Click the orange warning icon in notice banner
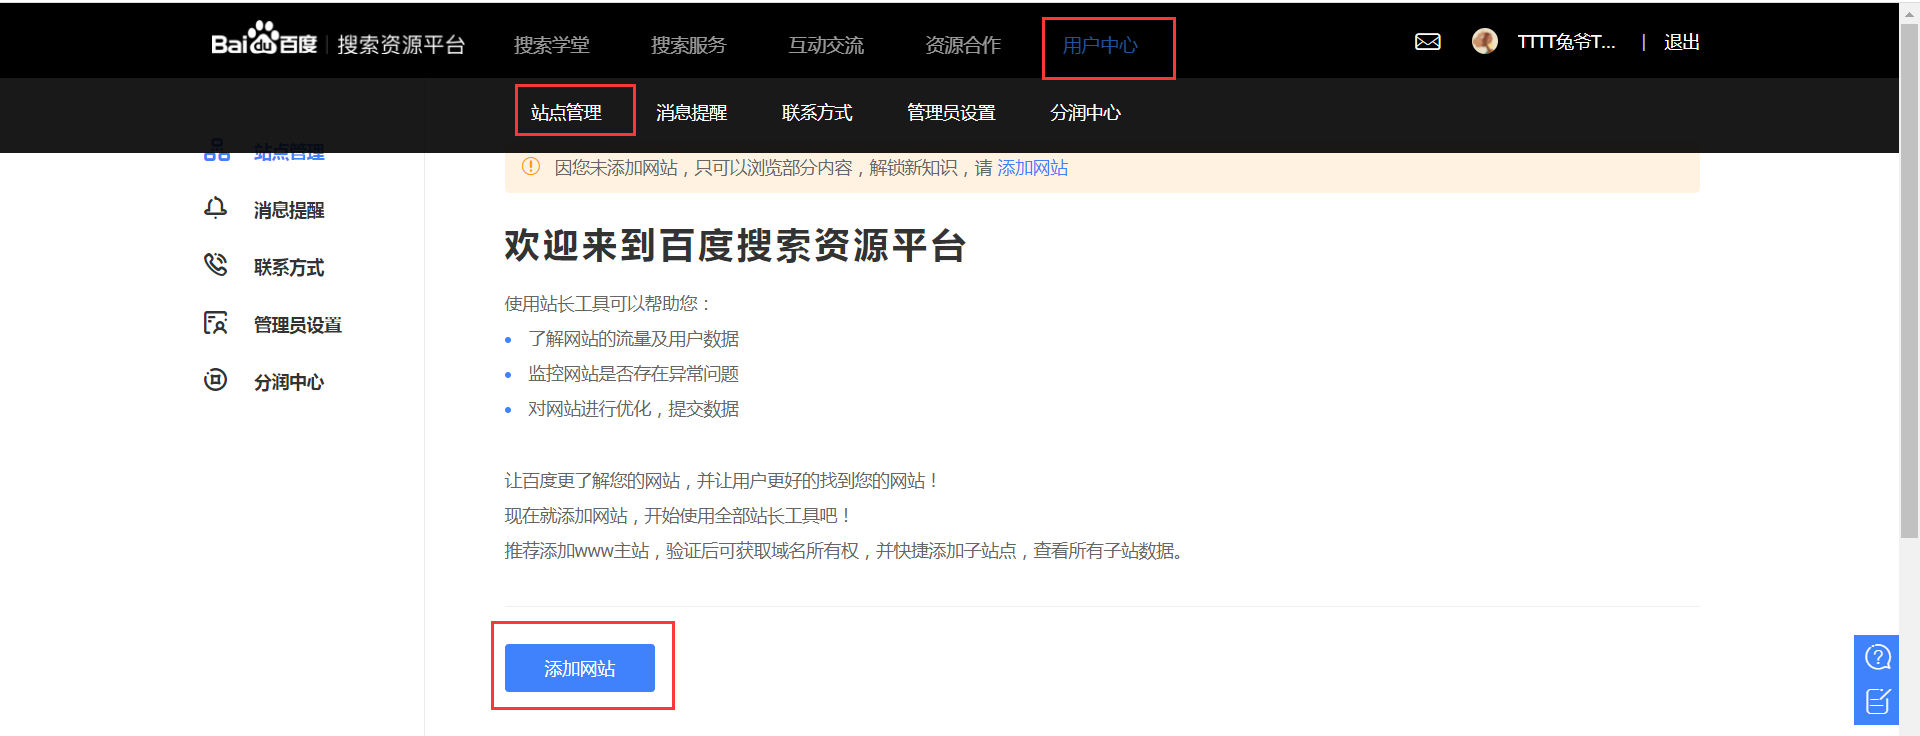This screenshot has height=736, width=1920. click(531, 167)
